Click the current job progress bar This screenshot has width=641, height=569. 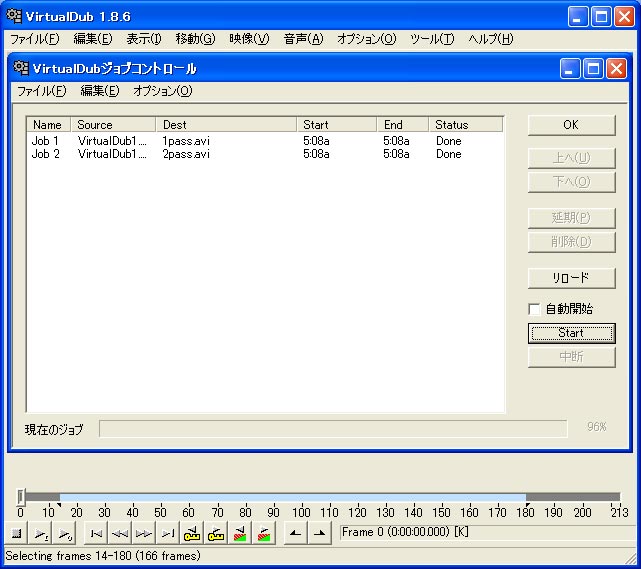333,428
